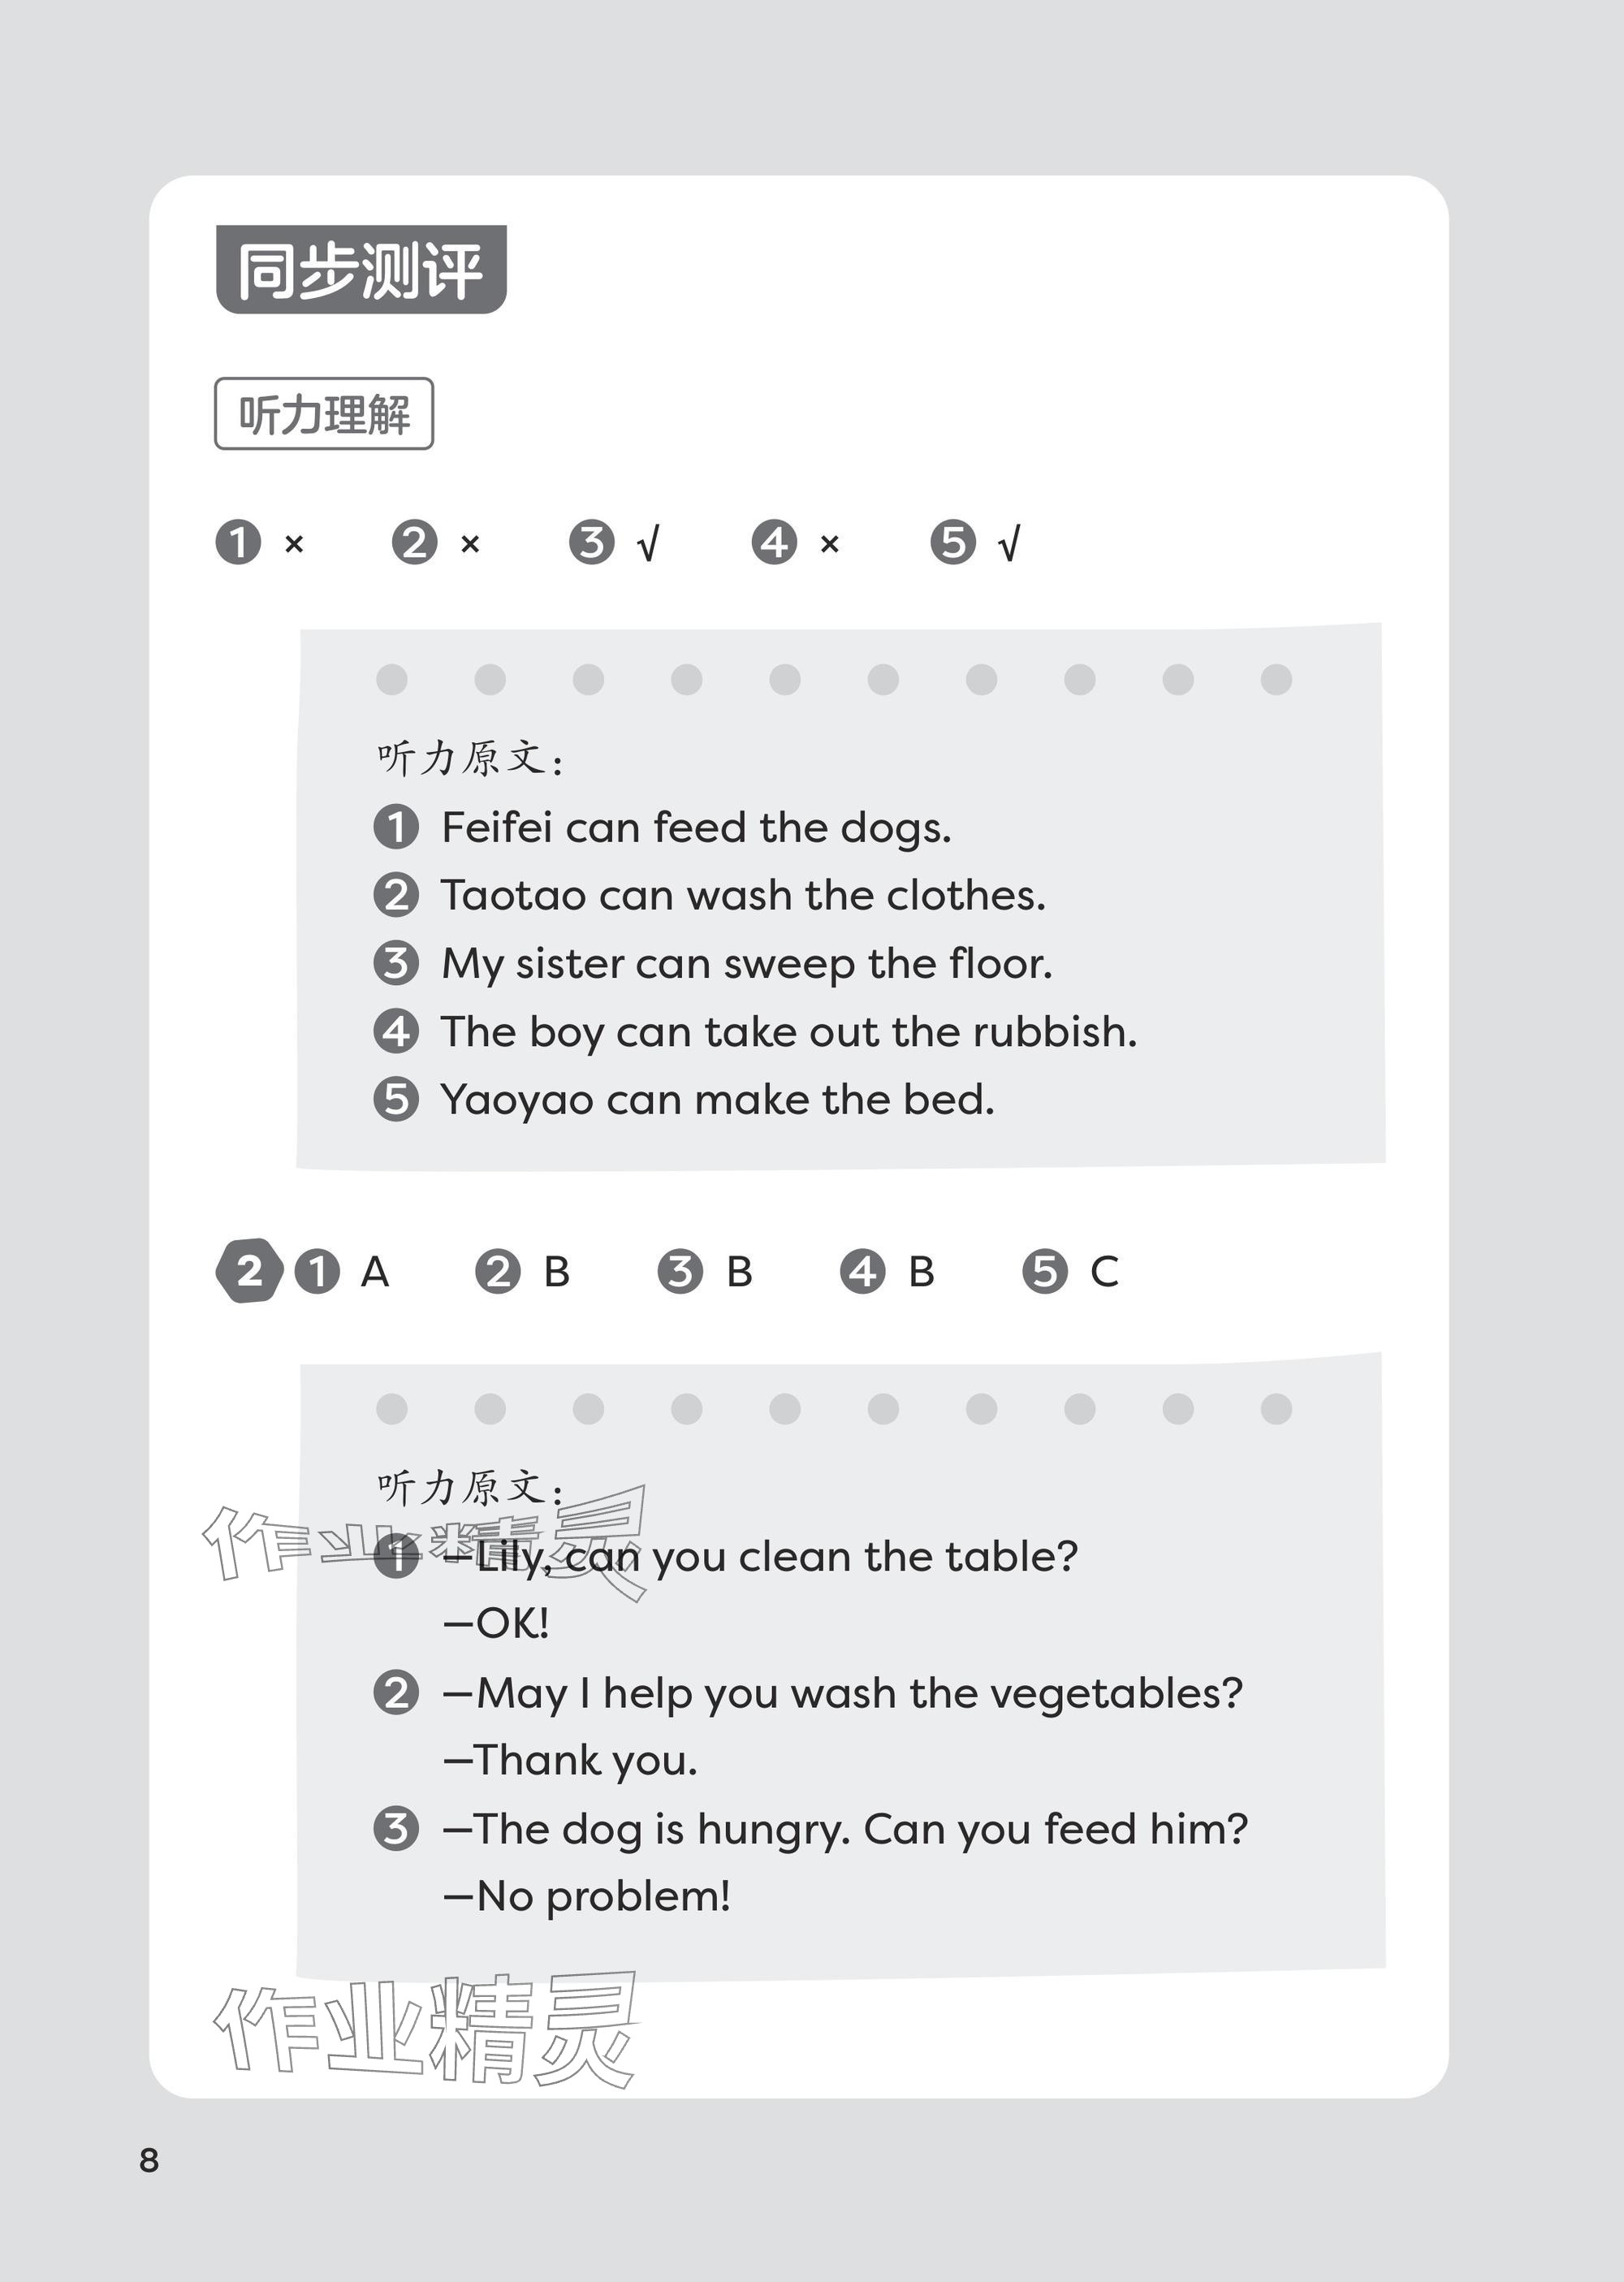Click the circle 3 beside 'My sister can sweep'
Viewport: 1624px width, 2282px height.
click(x=396, y=963)
